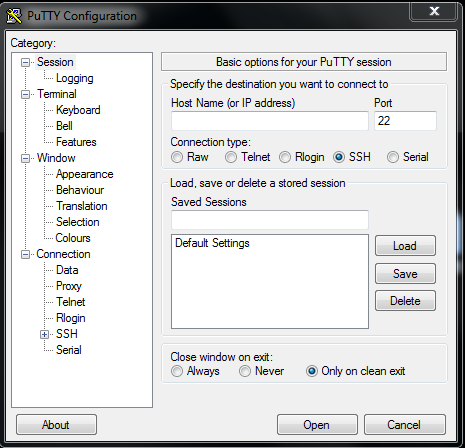Click the Port field showing 22
The image size is (465, 448).
tap(405, 121)
